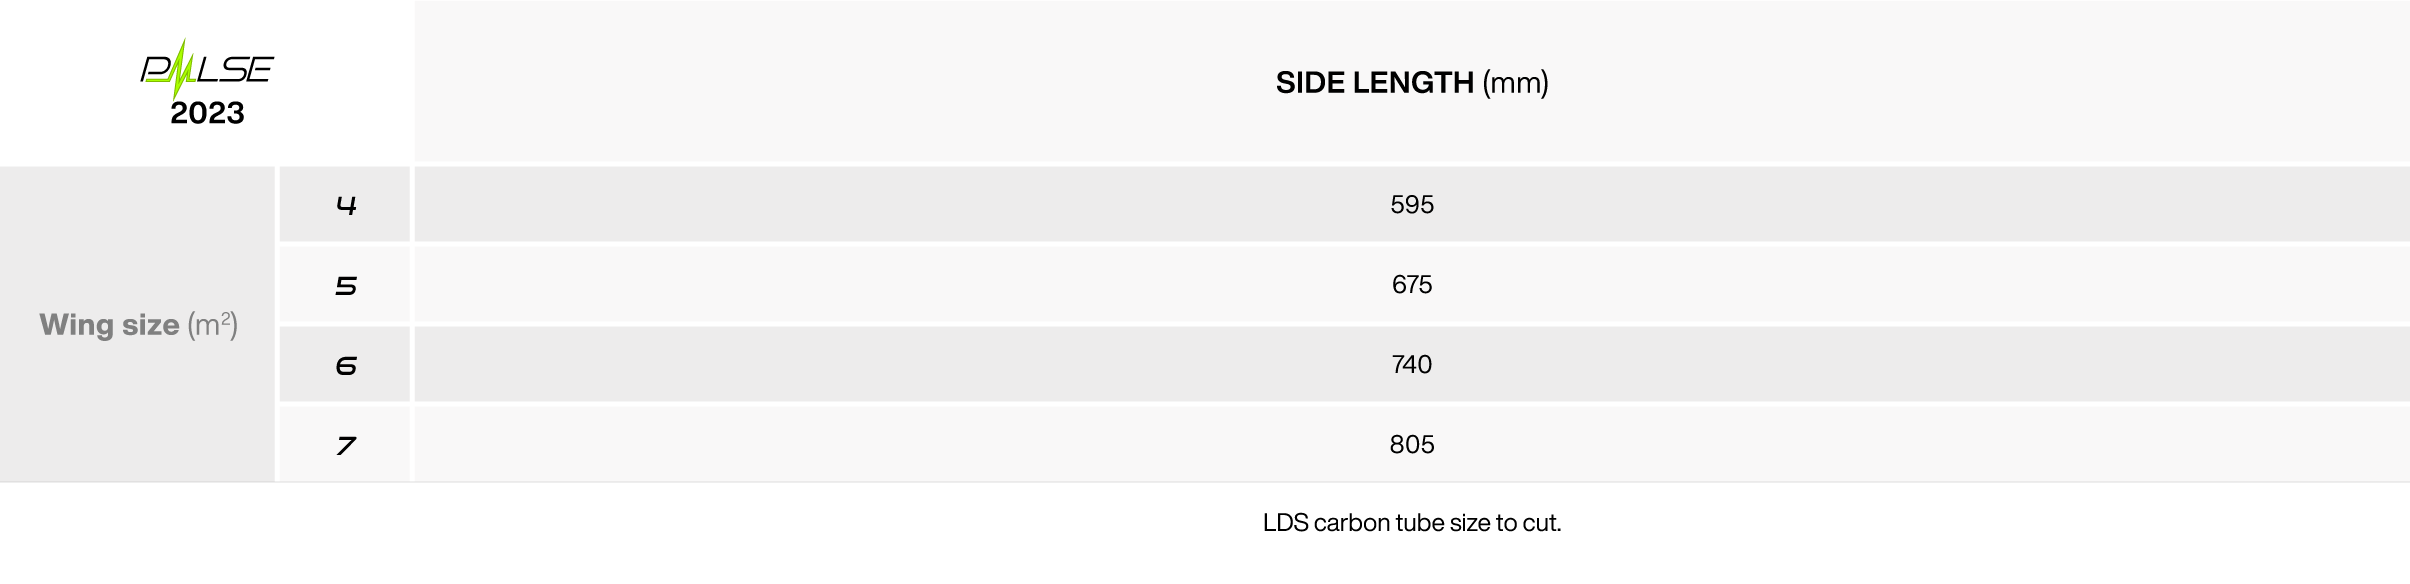Screen dimensions: 2410x584
Task: Click the wing size 7 cell
Action: [x=345, y=444]
